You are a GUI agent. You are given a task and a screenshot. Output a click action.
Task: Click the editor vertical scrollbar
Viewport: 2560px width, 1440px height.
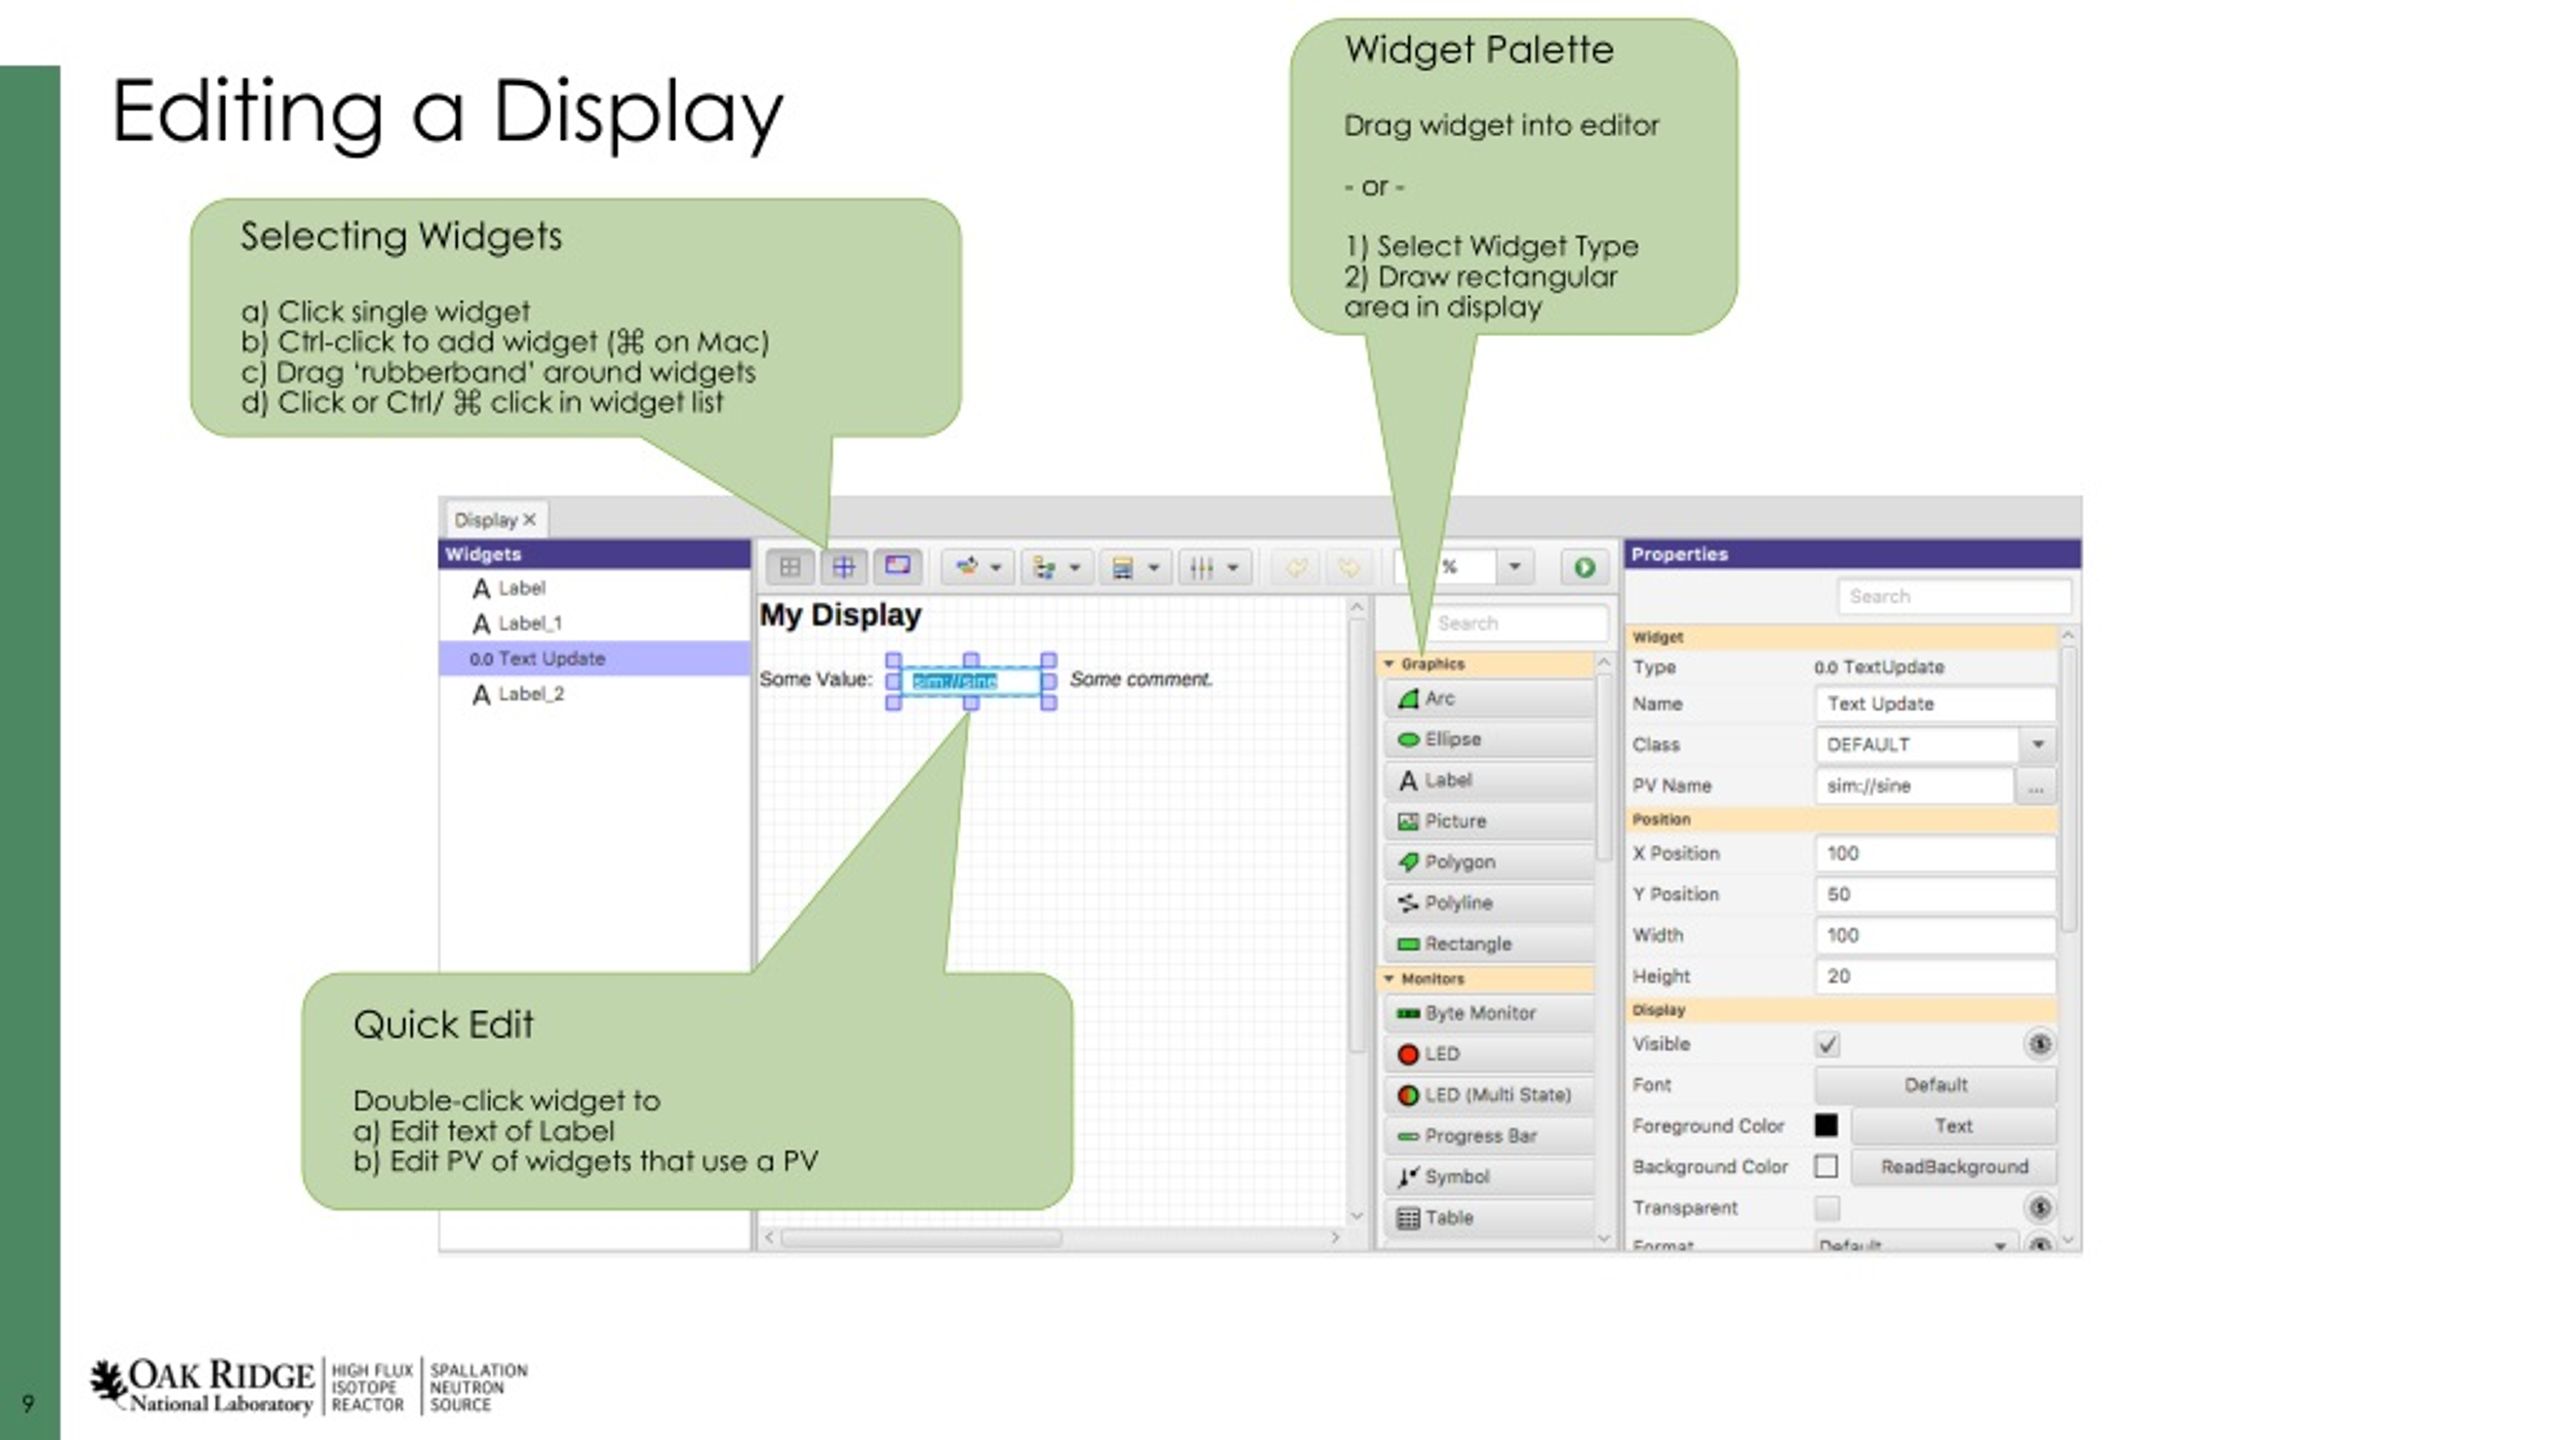tap(1357, 835)
